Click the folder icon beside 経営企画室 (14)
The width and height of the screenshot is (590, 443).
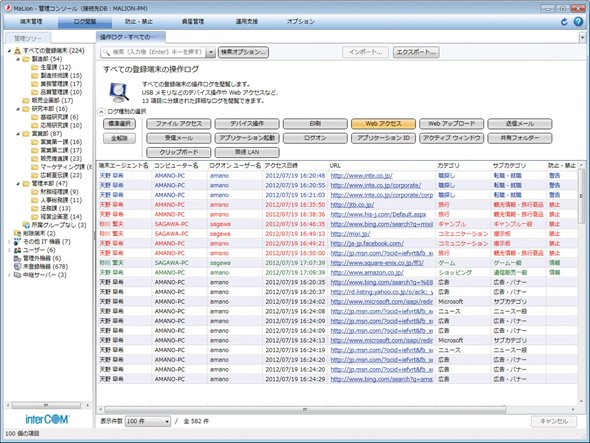35,216
